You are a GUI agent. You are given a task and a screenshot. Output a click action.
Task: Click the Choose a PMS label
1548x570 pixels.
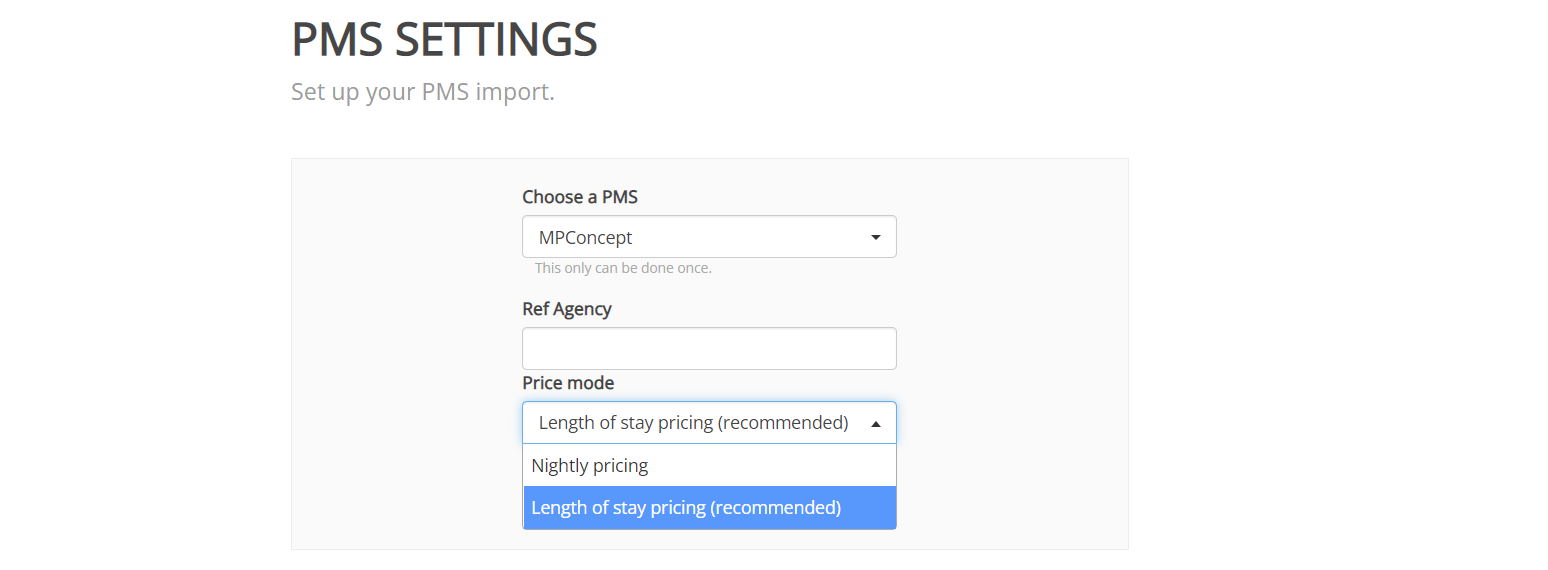(x=580, y=197)
